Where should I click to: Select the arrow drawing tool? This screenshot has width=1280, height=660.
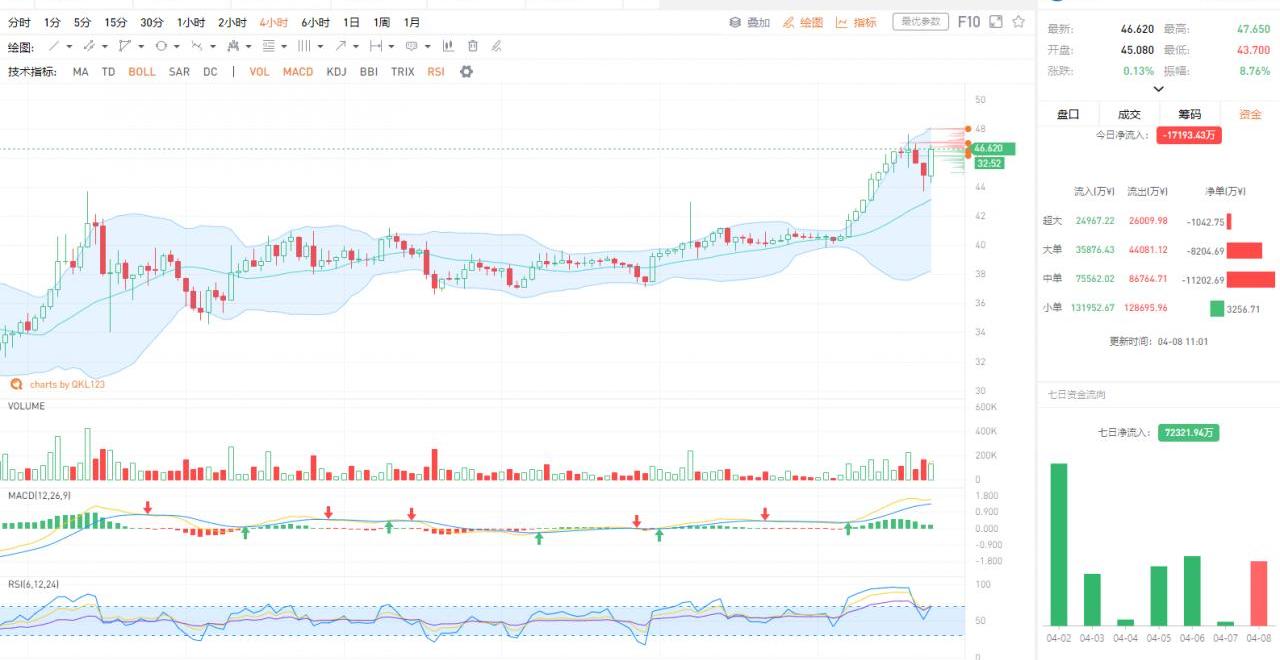tap(341, 46)
